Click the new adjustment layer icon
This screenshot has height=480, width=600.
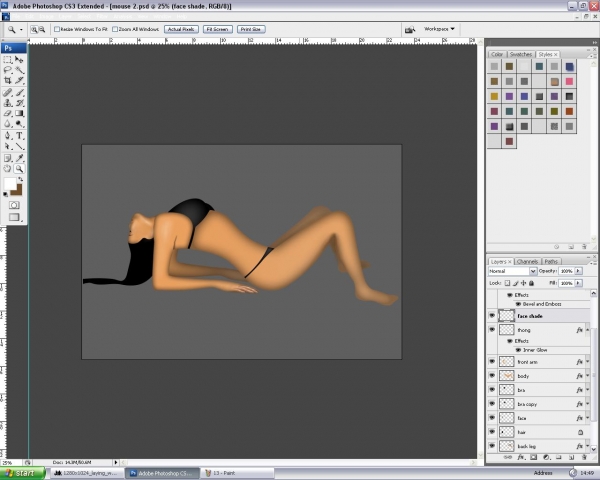coord(546,457)
